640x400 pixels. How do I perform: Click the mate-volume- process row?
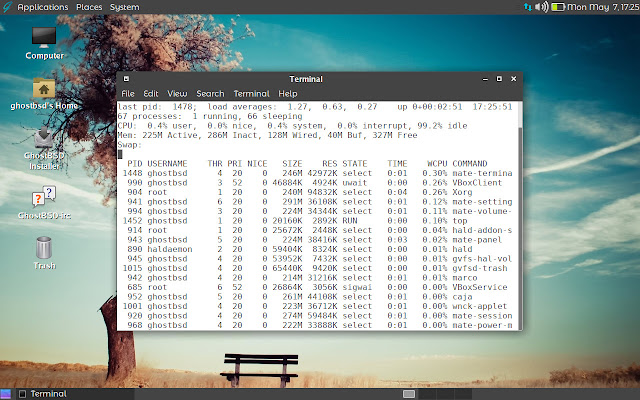315,211
